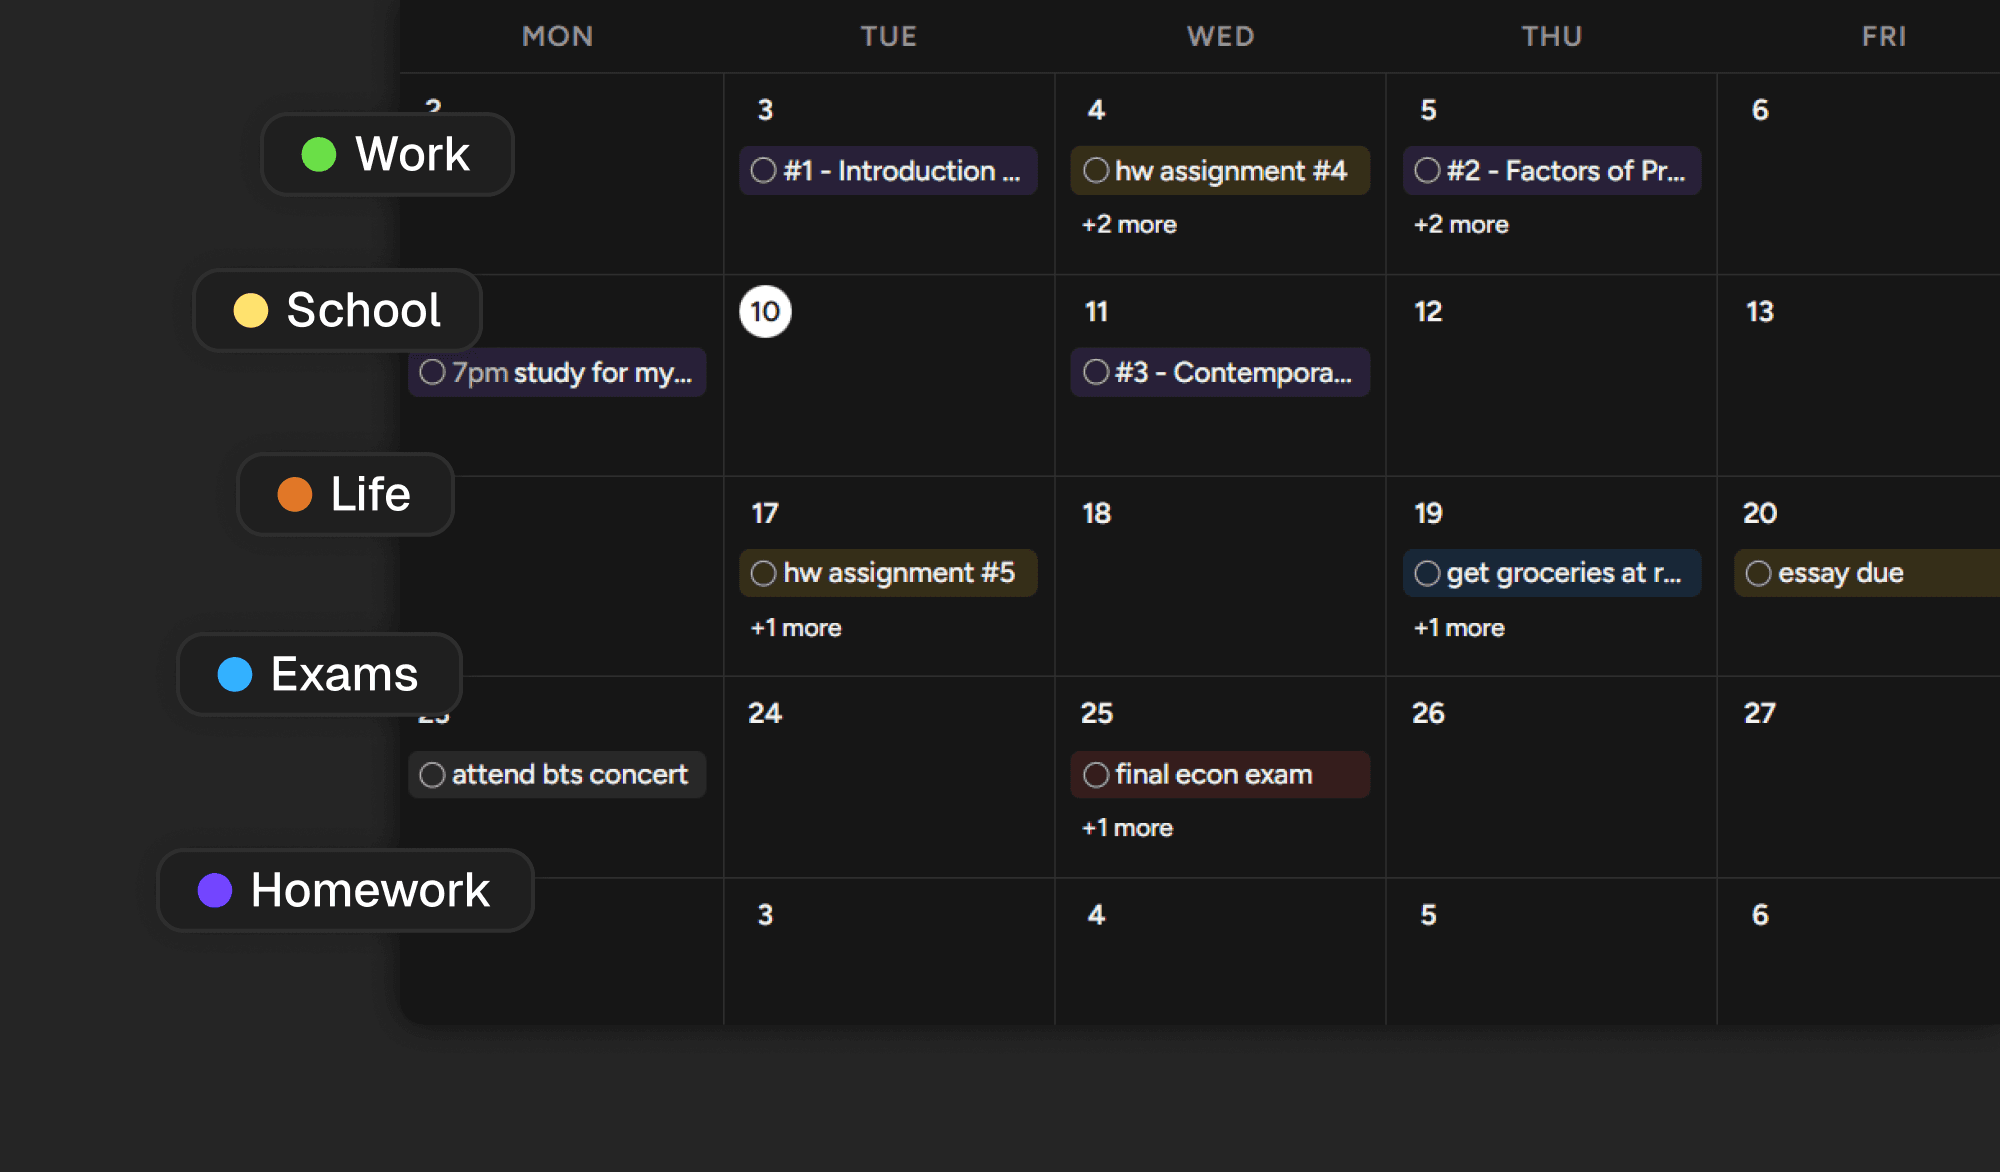Select the Work category tag

(x=388, y=155)
